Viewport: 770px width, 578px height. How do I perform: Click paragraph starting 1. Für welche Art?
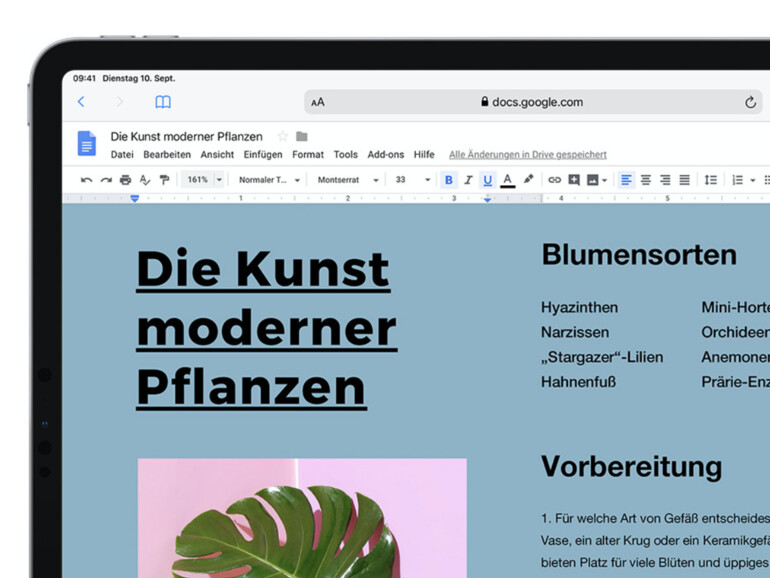pos(655,540)
